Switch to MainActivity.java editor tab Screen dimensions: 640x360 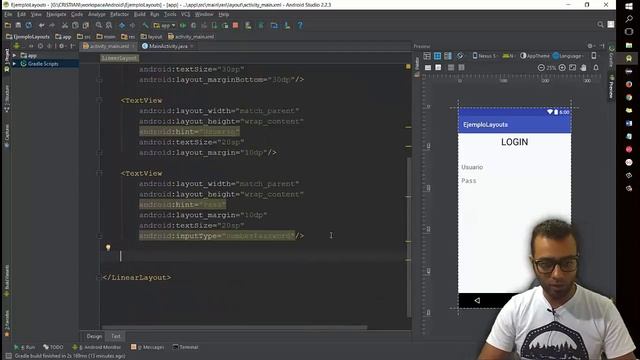tap(168, 46)
